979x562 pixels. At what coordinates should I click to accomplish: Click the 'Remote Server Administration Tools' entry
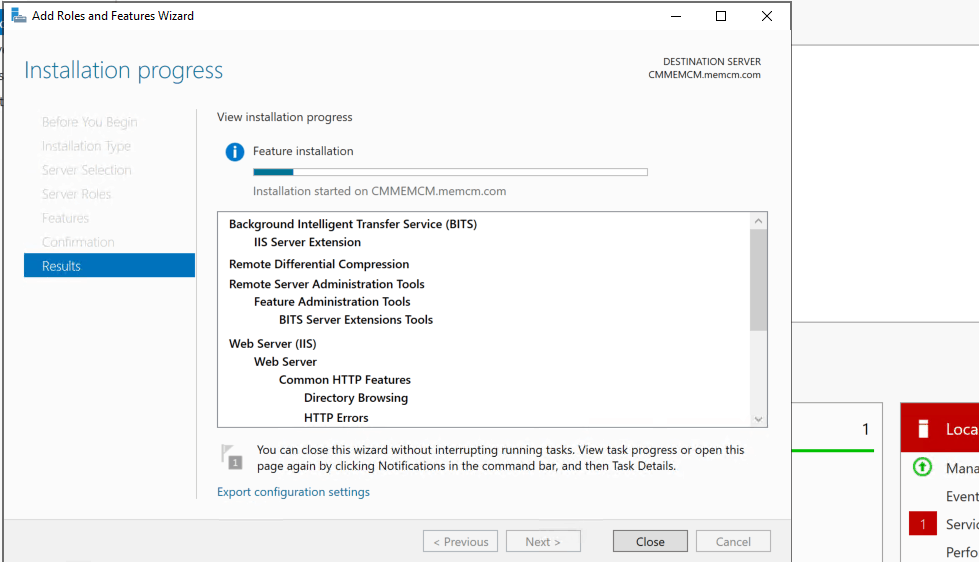(x=327, y=284)
